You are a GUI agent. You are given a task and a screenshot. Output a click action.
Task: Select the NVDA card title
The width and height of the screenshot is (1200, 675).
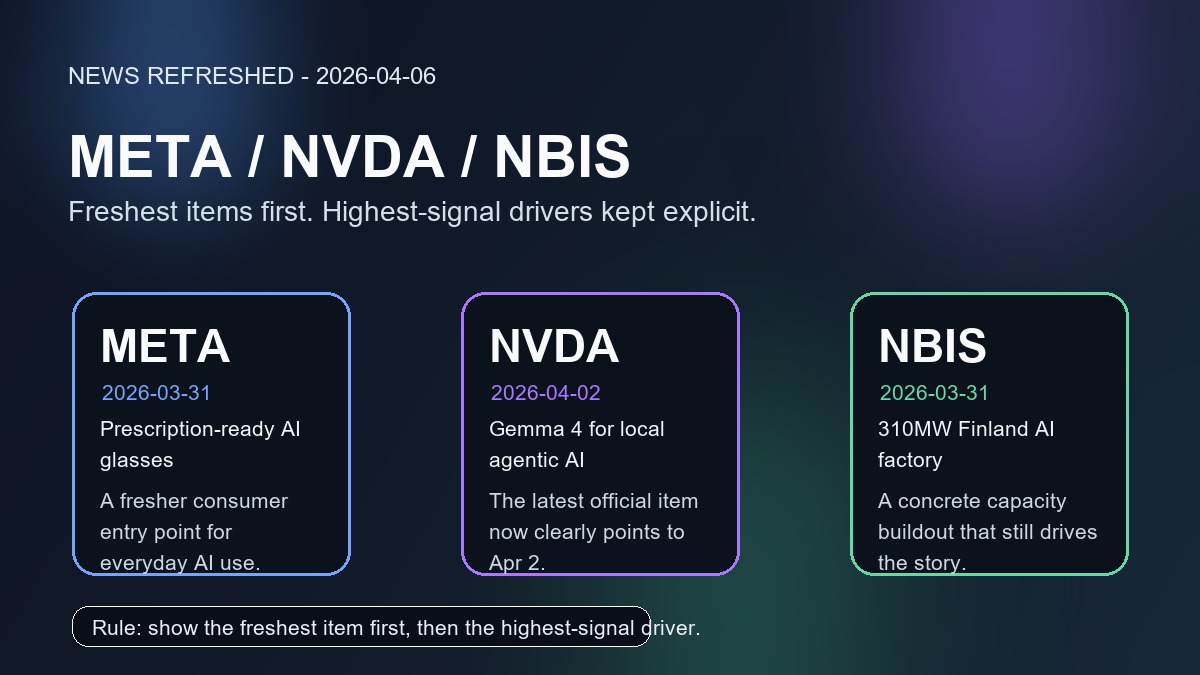point(554,346)
